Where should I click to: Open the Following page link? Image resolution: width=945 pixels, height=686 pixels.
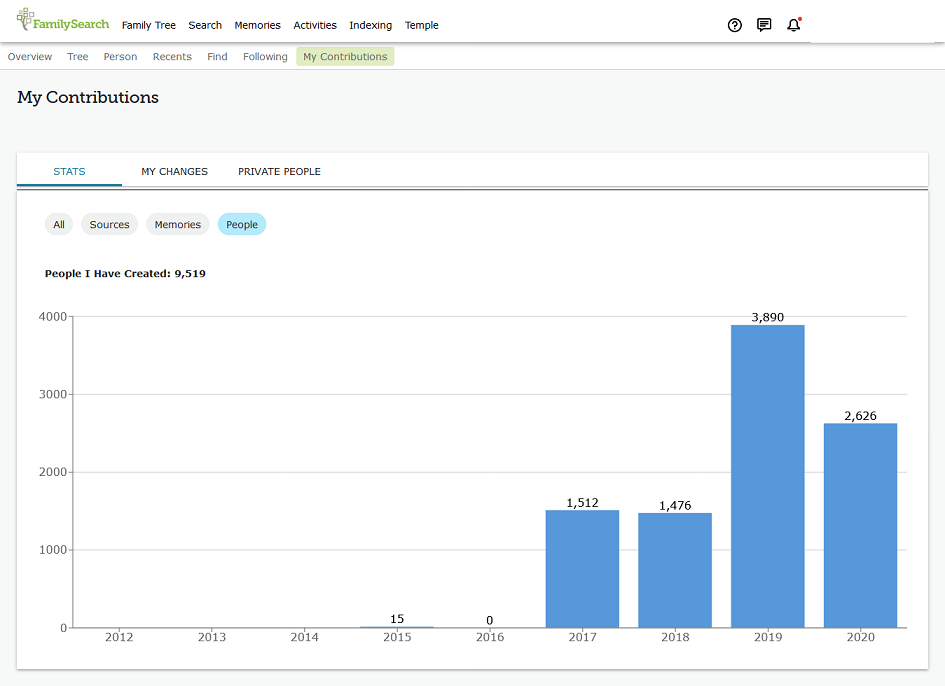265,57
